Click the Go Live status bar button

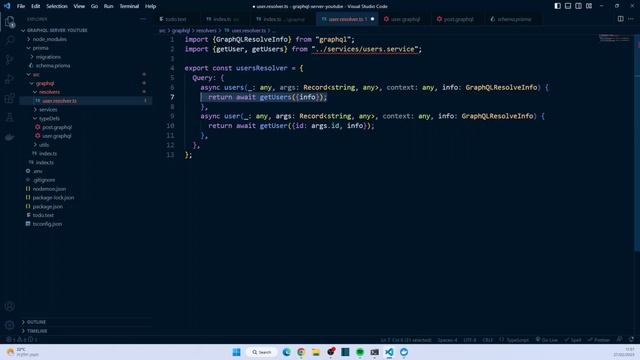[x=547, y=340]
